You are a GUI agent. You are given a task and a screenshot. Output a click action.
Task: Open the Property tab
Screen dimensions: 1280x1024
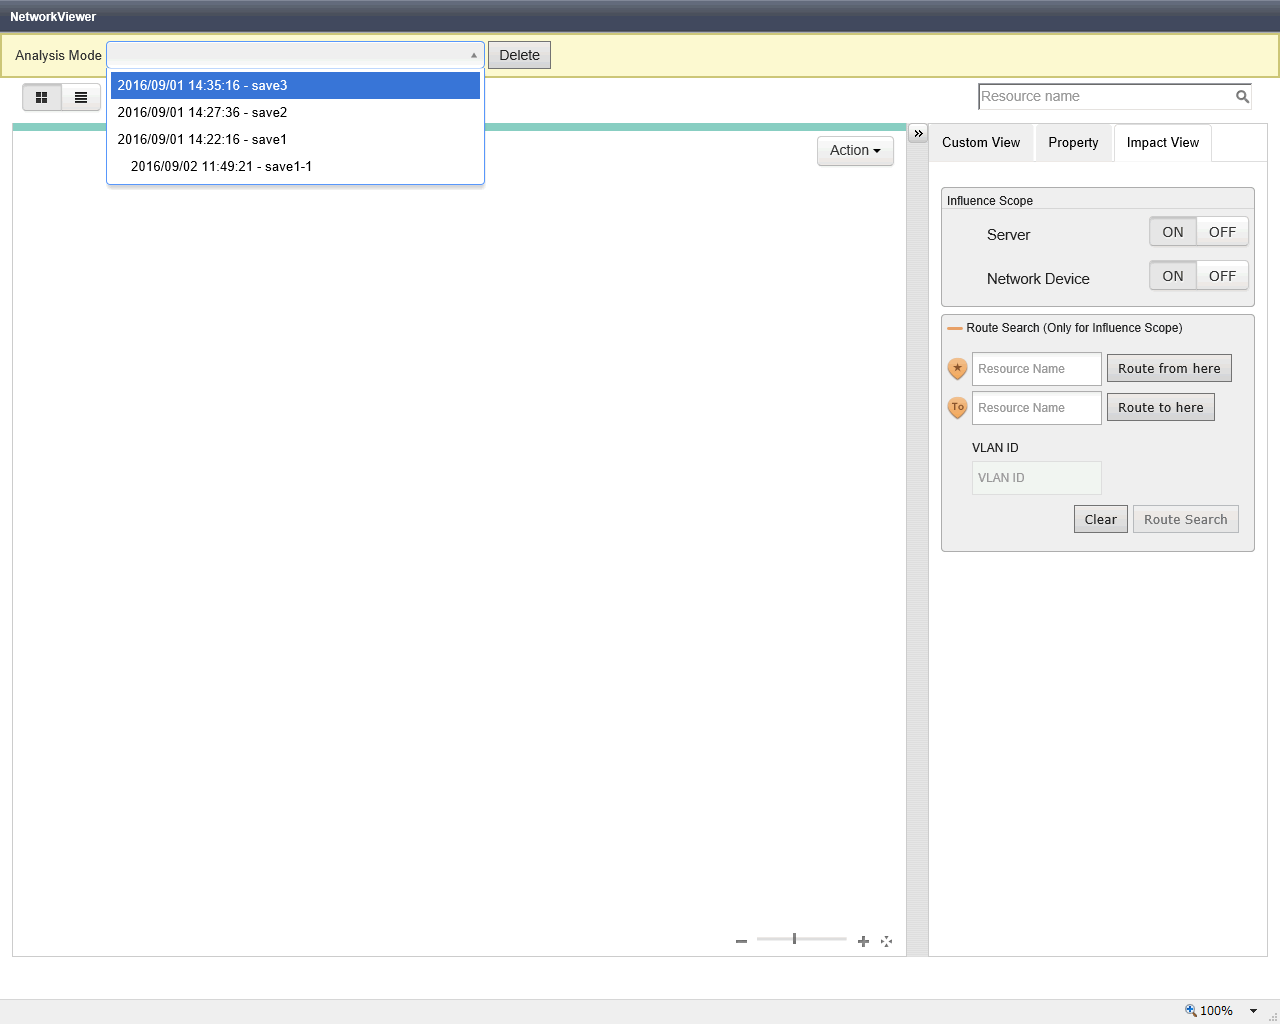coord(1073,143)
